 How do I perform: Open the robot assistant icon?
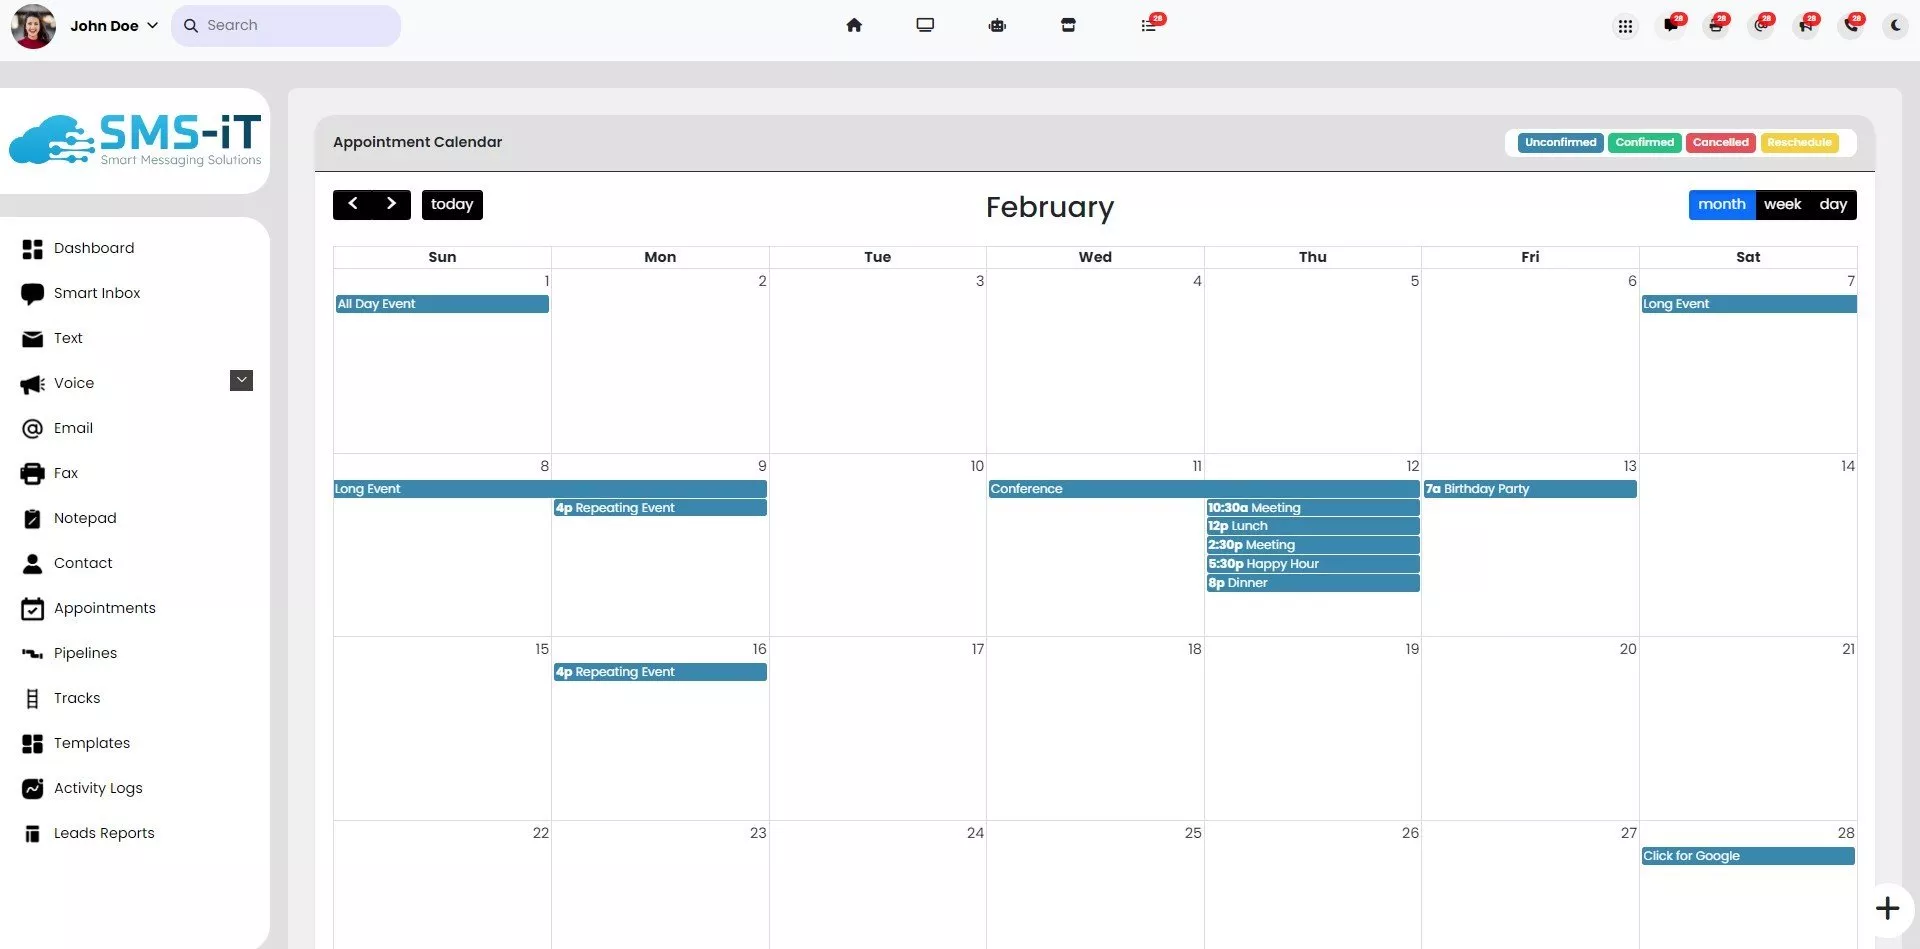pos(997,25)
